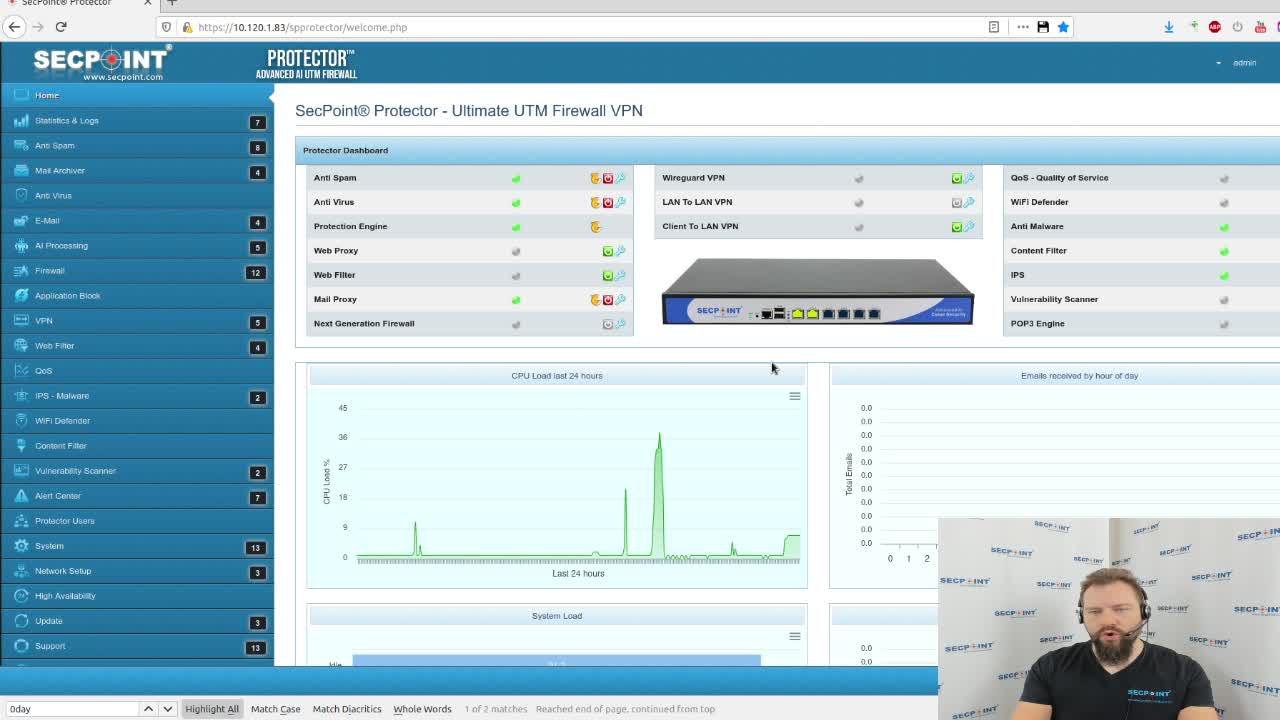Click the browser reload button
Screen dimensions: 1280x720
point(61,27)
